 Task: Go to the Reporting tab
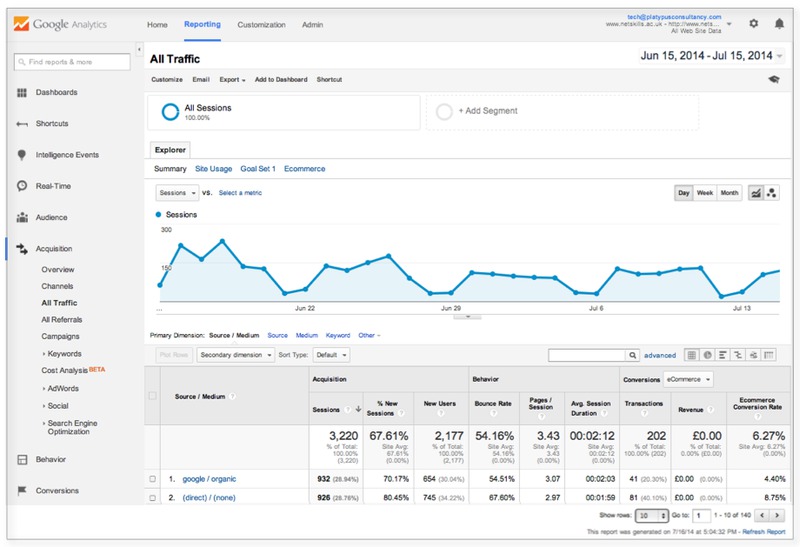(x=202, y=24)
